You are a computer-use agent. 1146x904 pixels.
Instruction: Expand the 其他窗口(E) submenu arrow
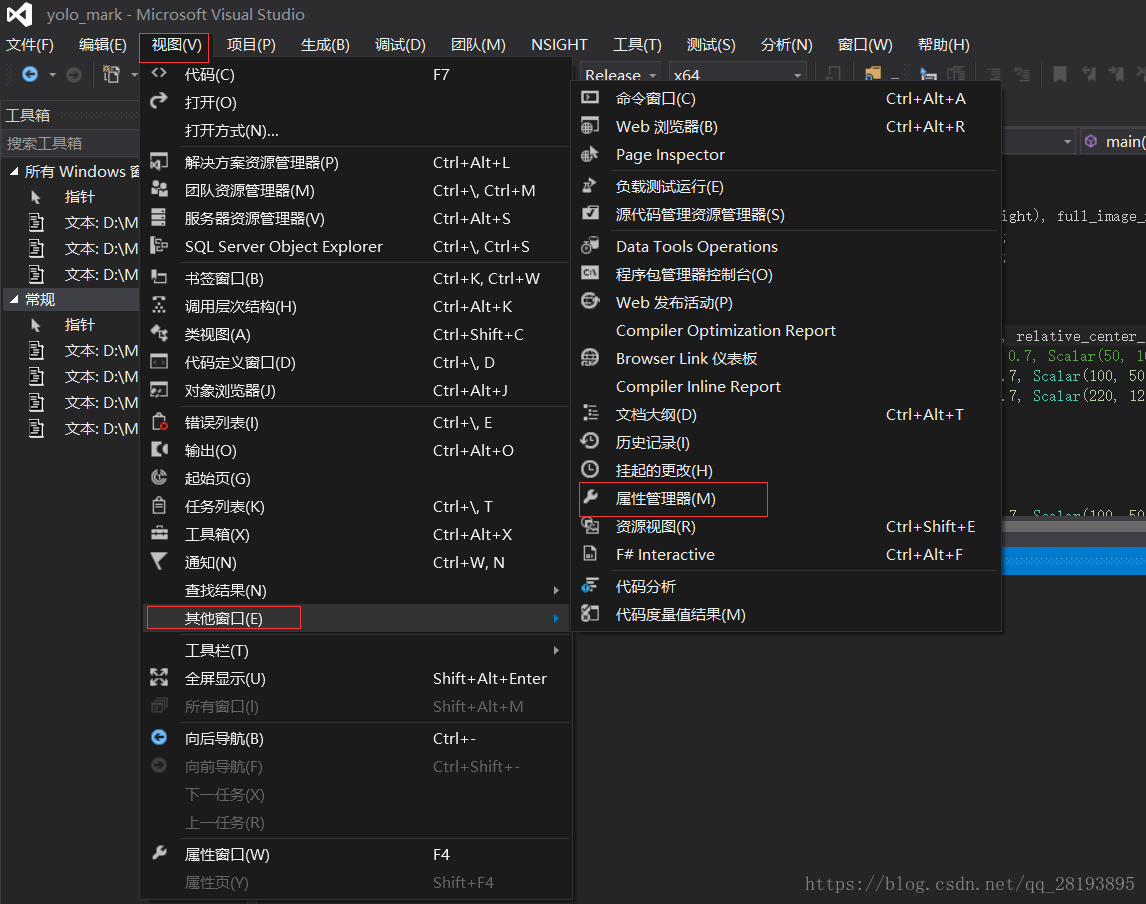556,618
